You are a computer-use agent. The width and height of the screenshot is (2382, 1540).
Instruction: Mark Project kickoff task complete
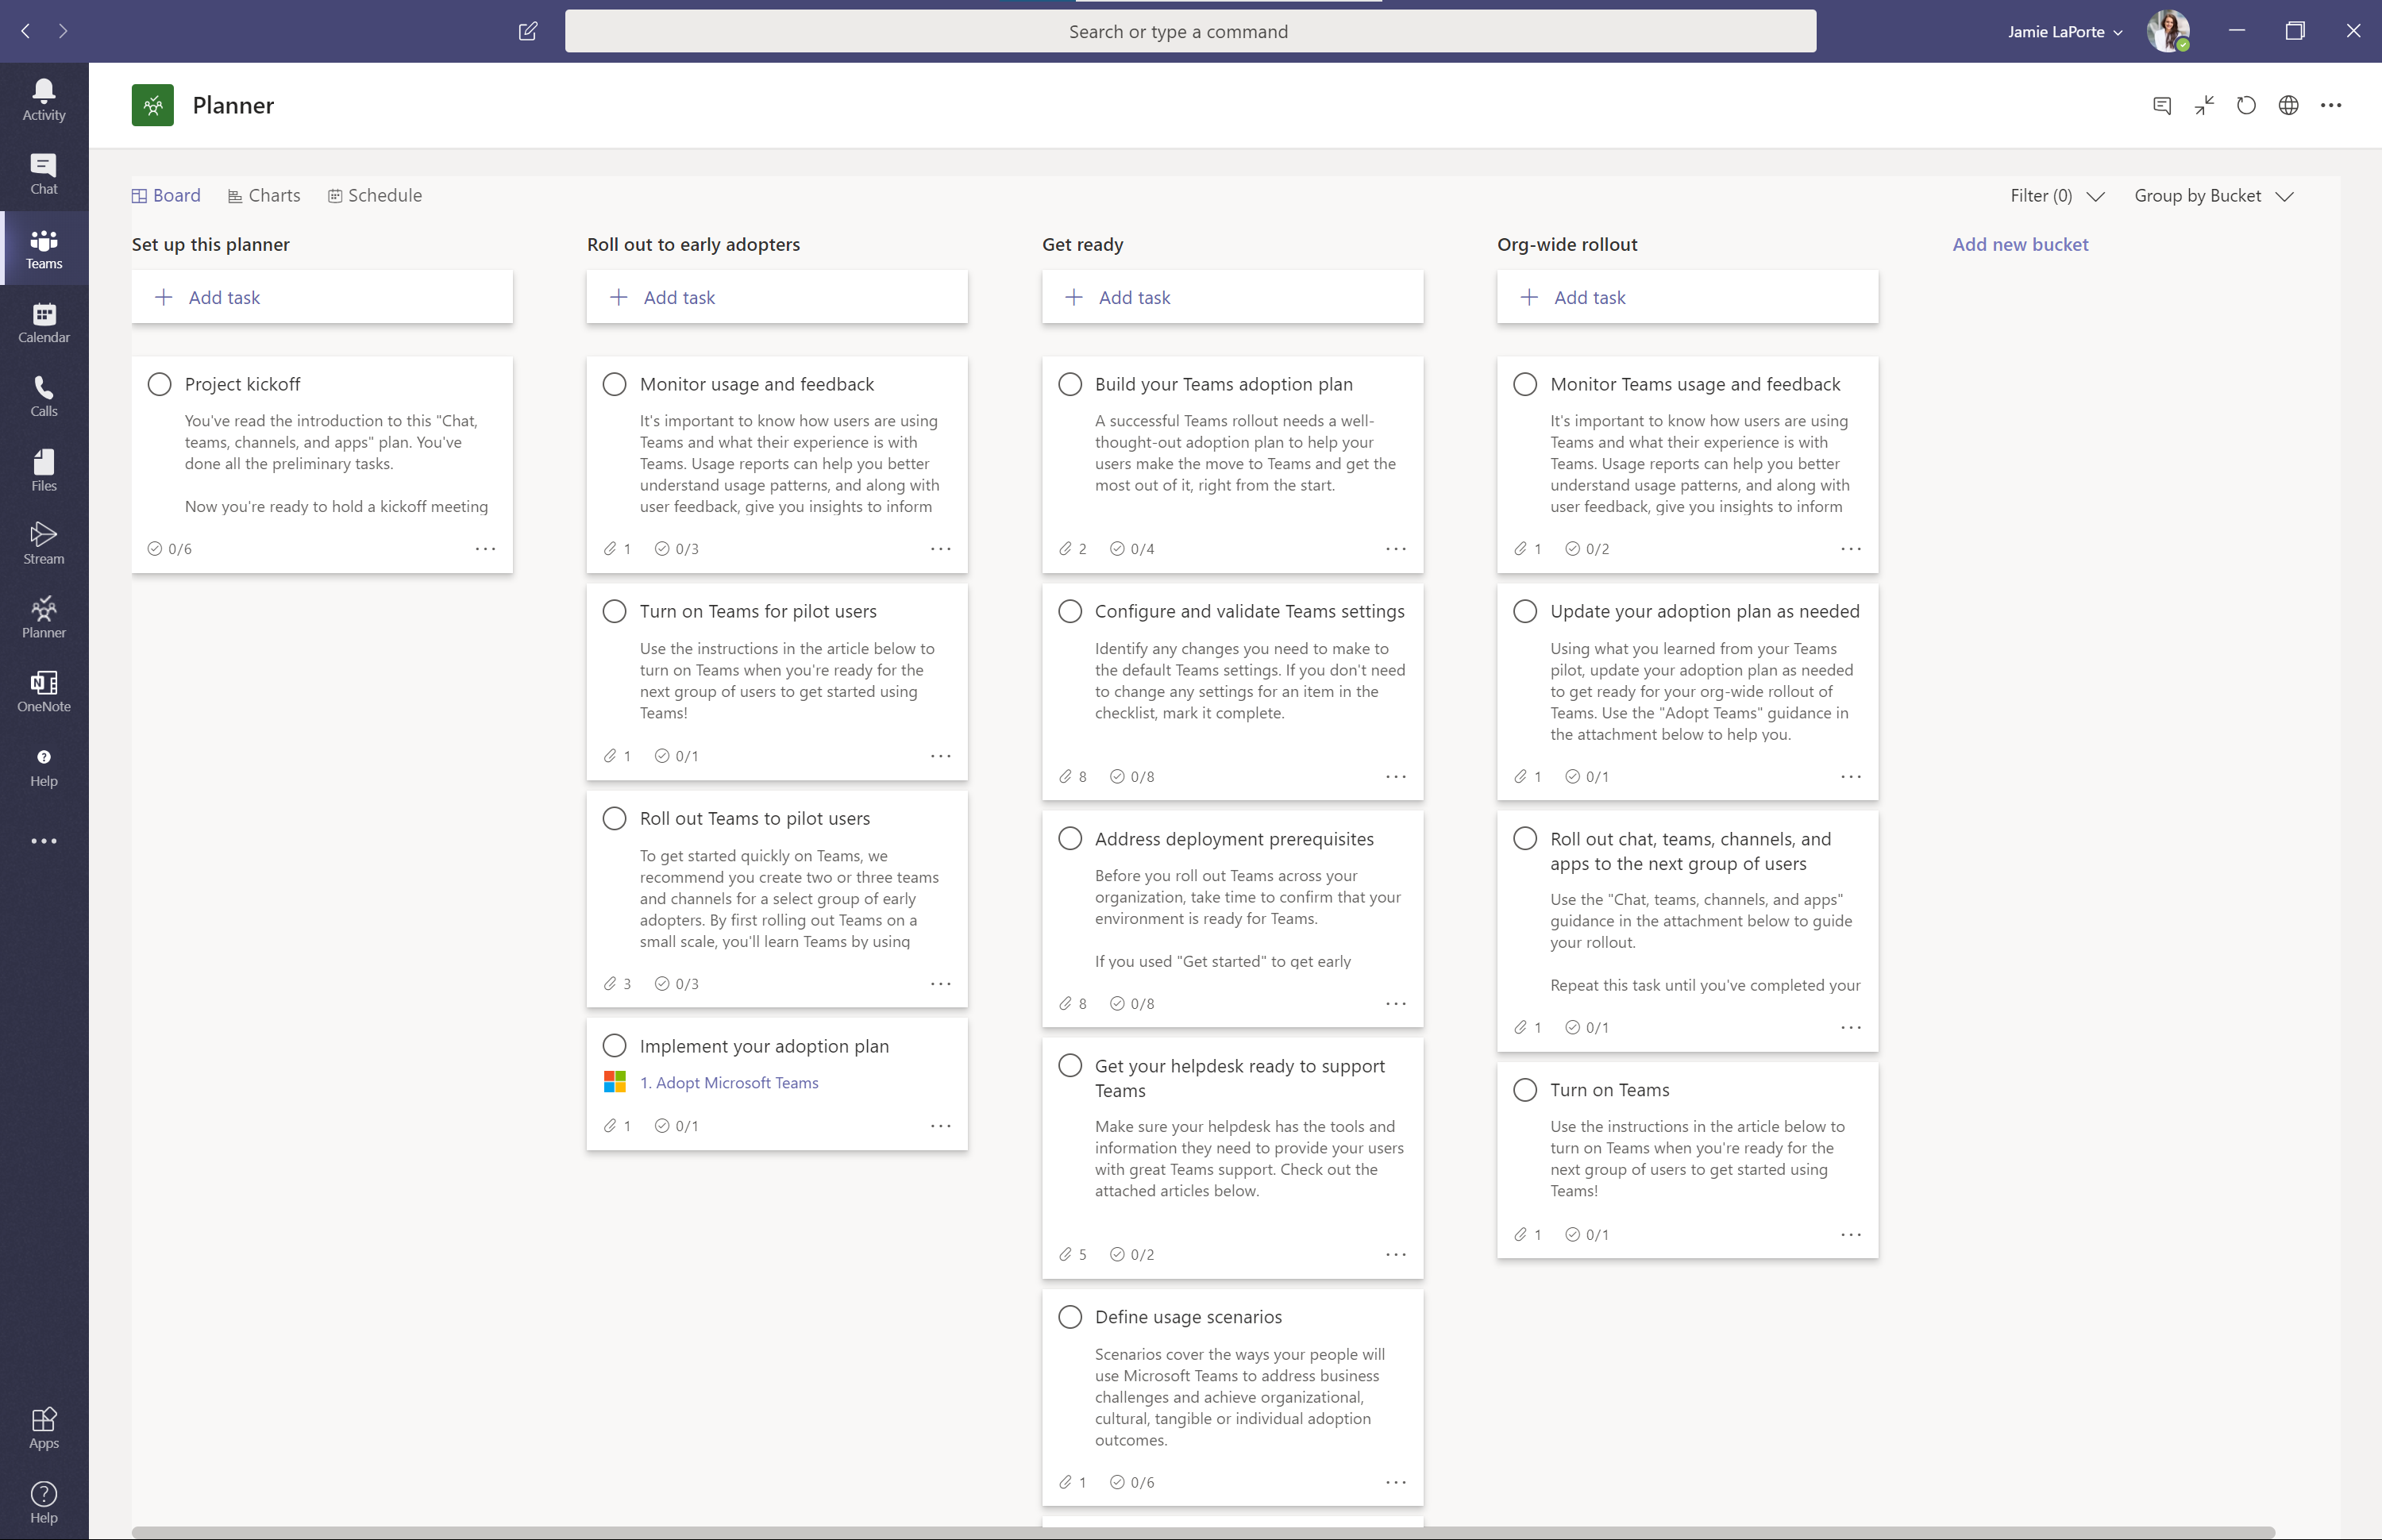pyautogui.click(x=159, y=385)
